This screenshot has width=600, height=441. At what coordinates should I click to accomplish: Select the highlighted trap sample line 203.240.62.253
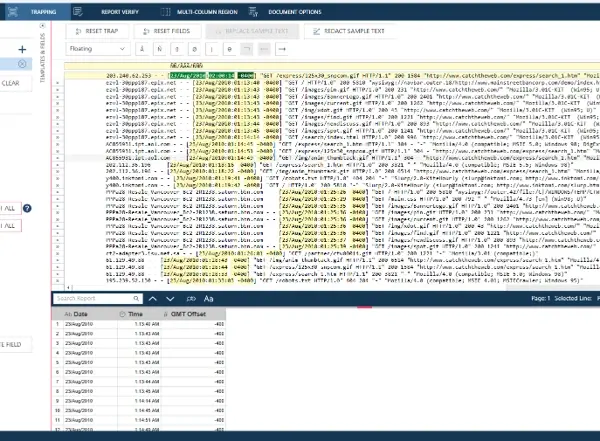(332, 75)
